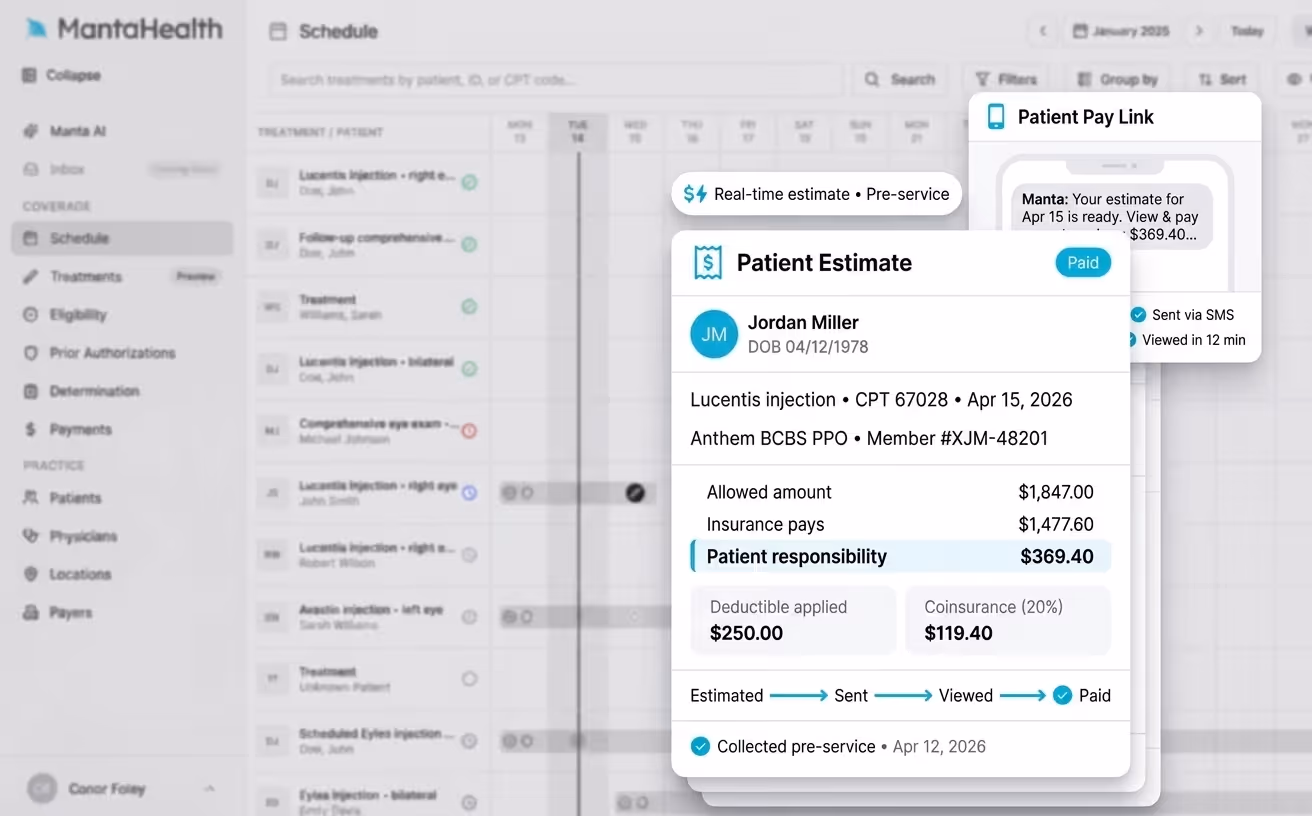Open the Sort dropdown
Screen dimensions: 1312x816
[x=1222, y=79]
